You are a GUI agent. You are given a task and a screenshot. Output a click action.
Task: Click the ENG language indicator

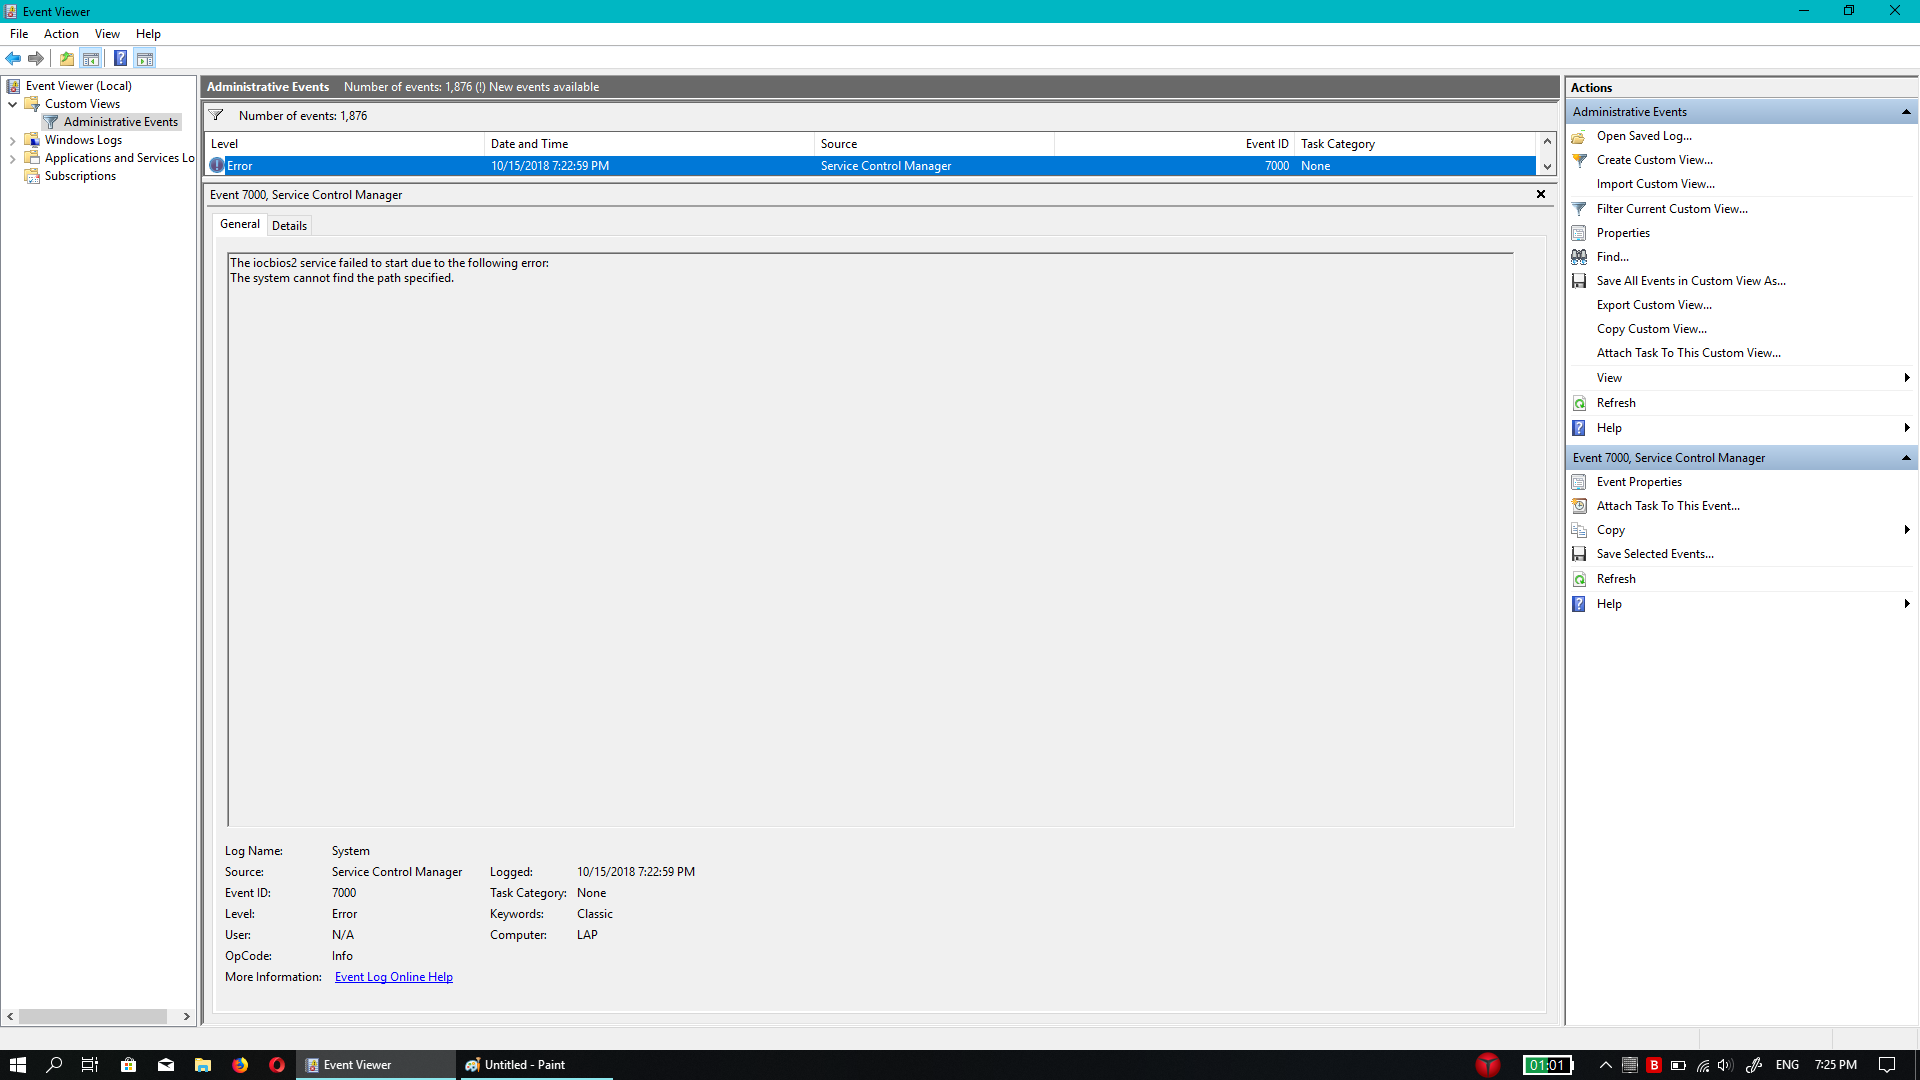tap(1787, 1065)
